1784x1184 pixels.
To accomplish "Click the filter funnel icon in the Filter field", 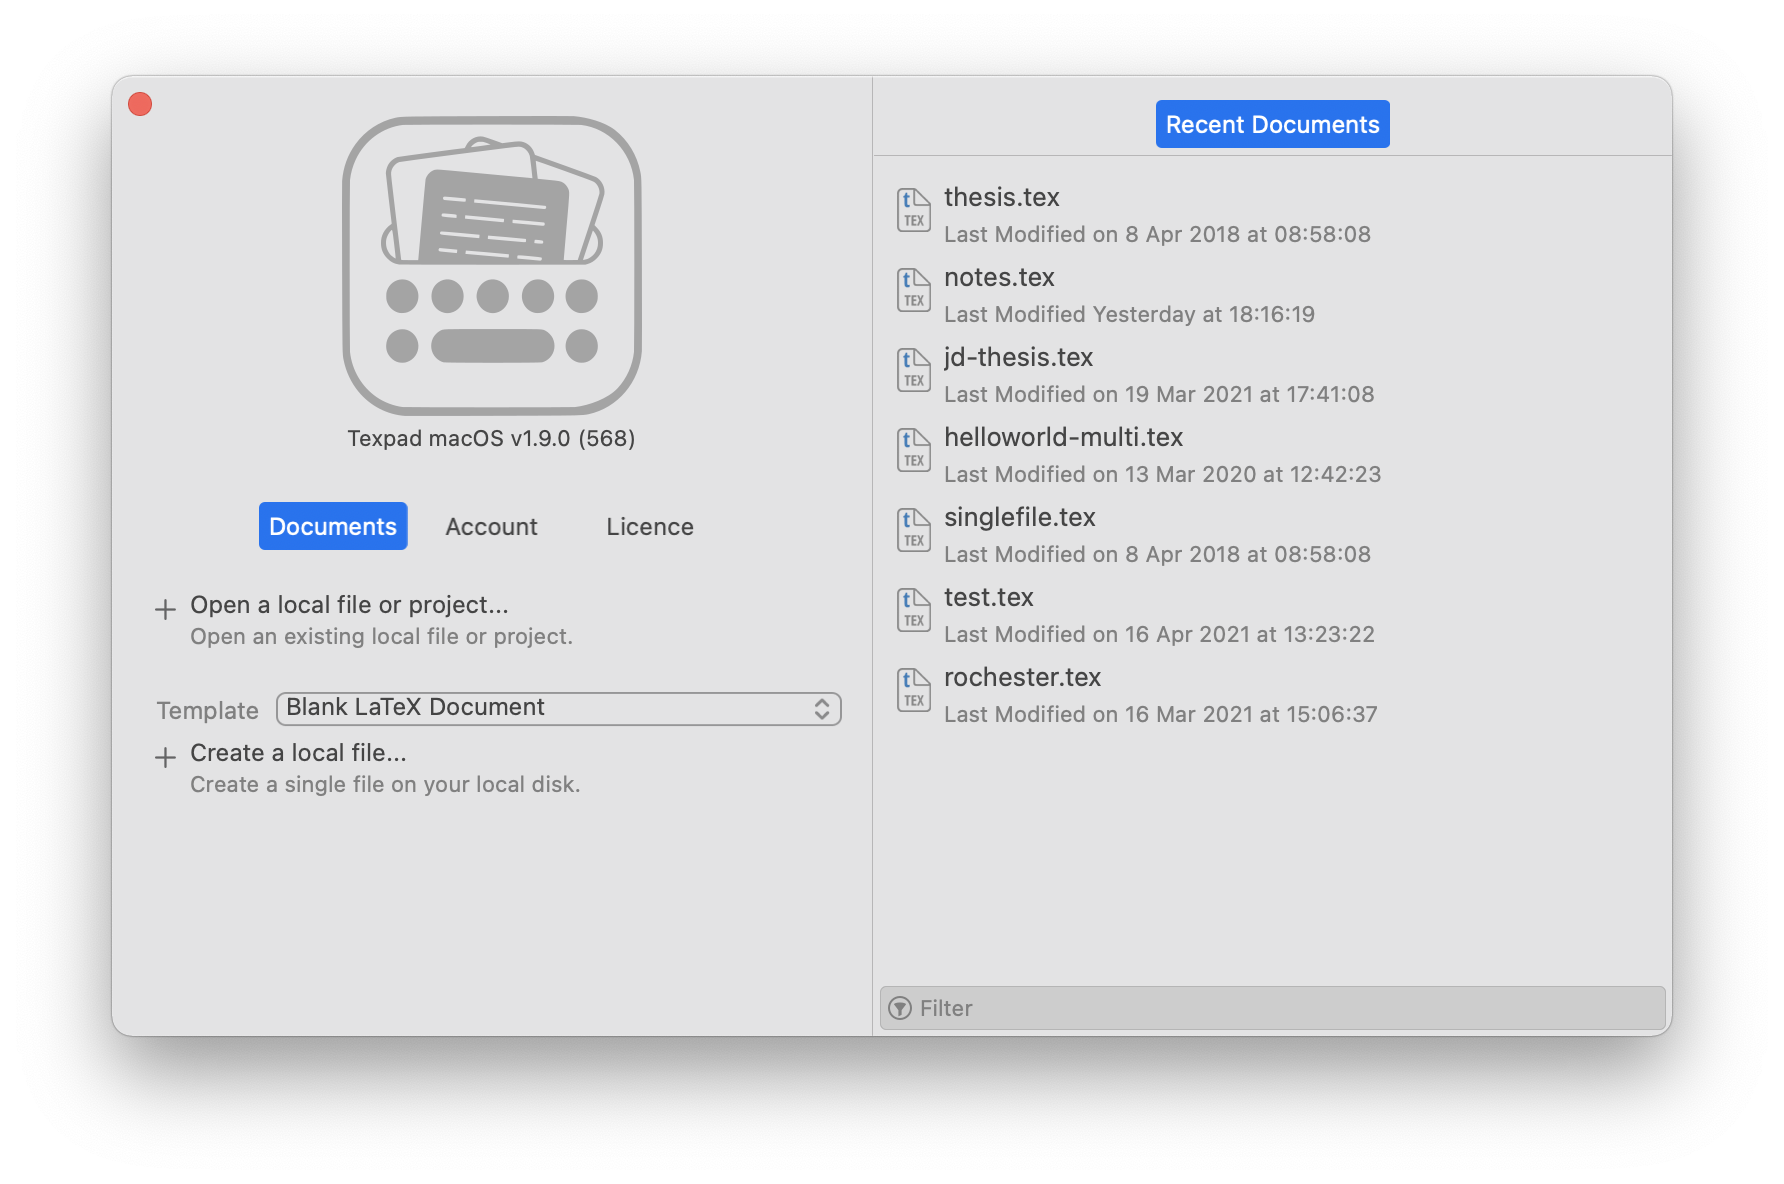I will coord(900,1008).
